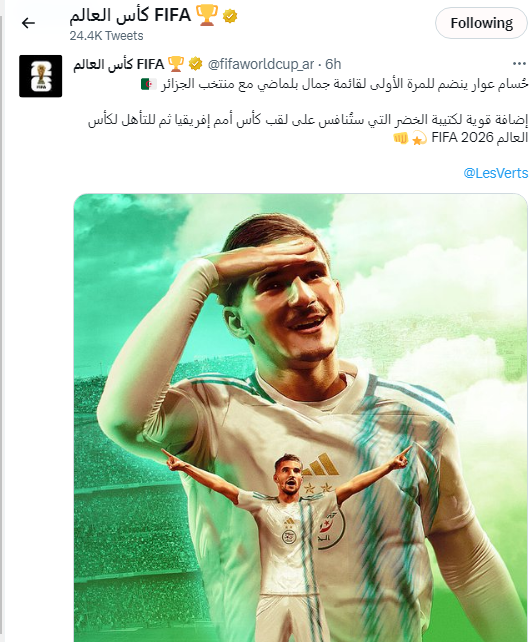Screen dimensions: 532x642
Task: Click the first line of tweet text
Action: (343, 84)
